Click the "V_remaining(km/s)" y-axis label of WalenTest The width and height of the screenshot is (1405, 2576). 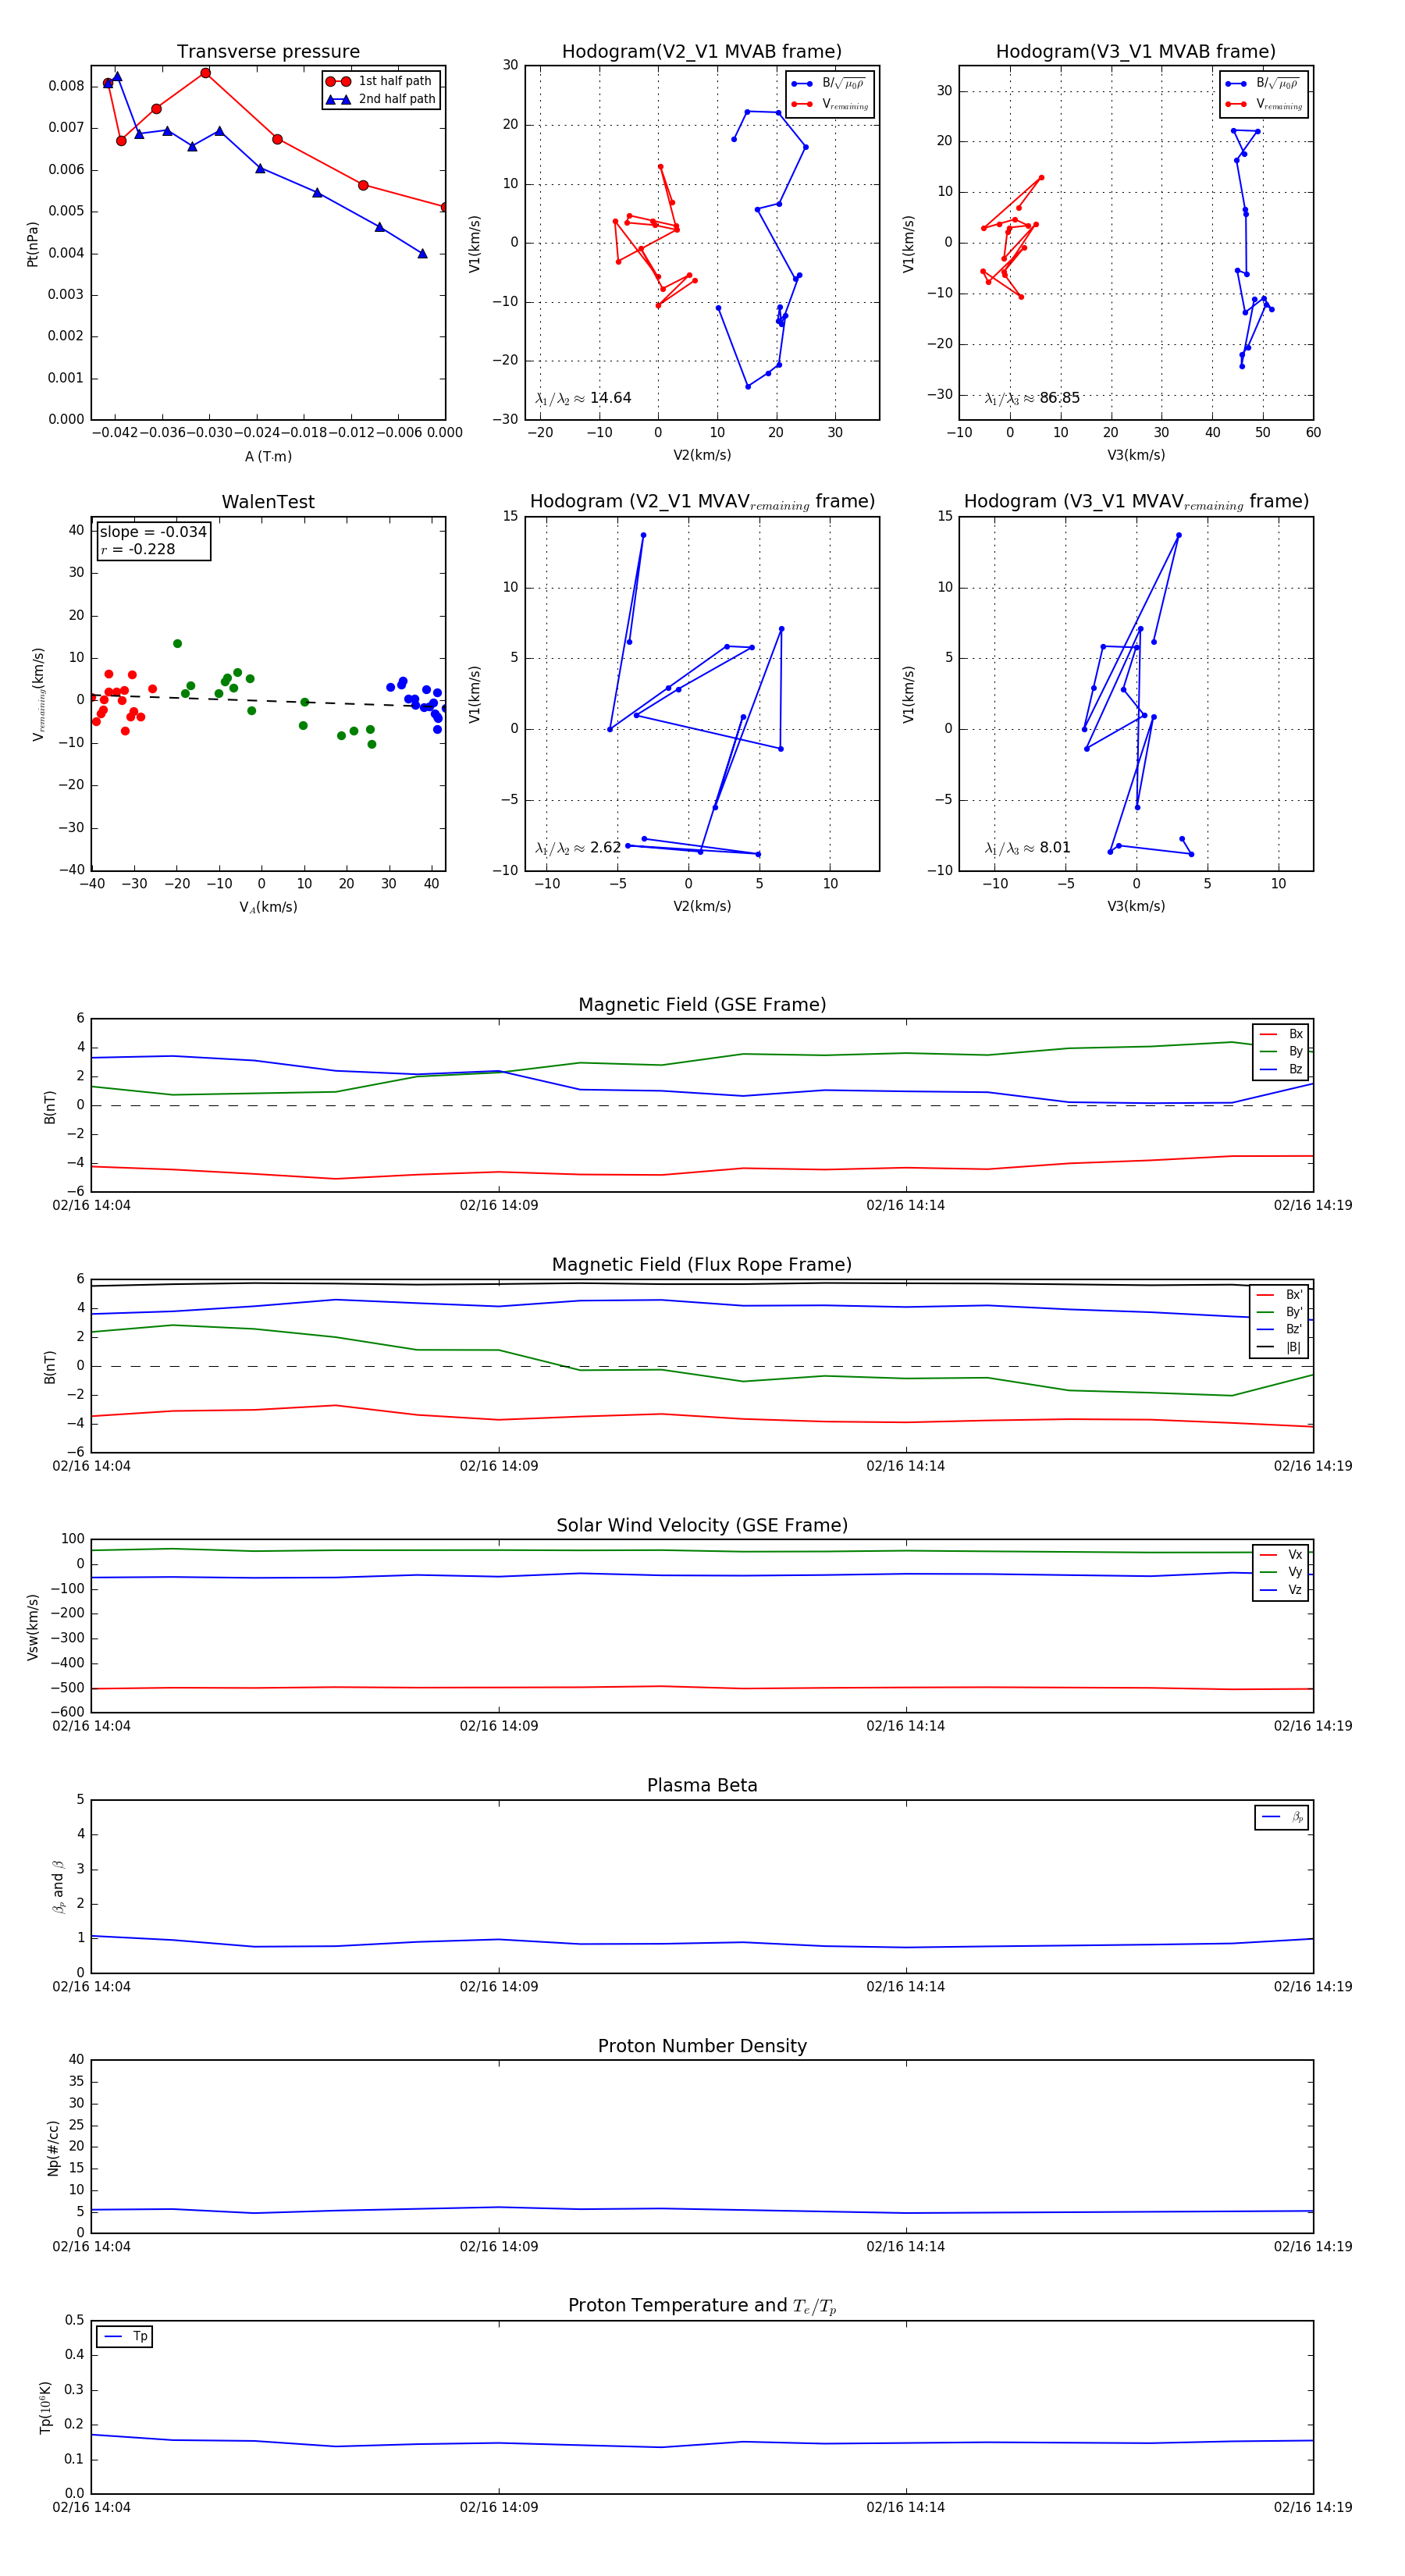[x=39, y=694]
